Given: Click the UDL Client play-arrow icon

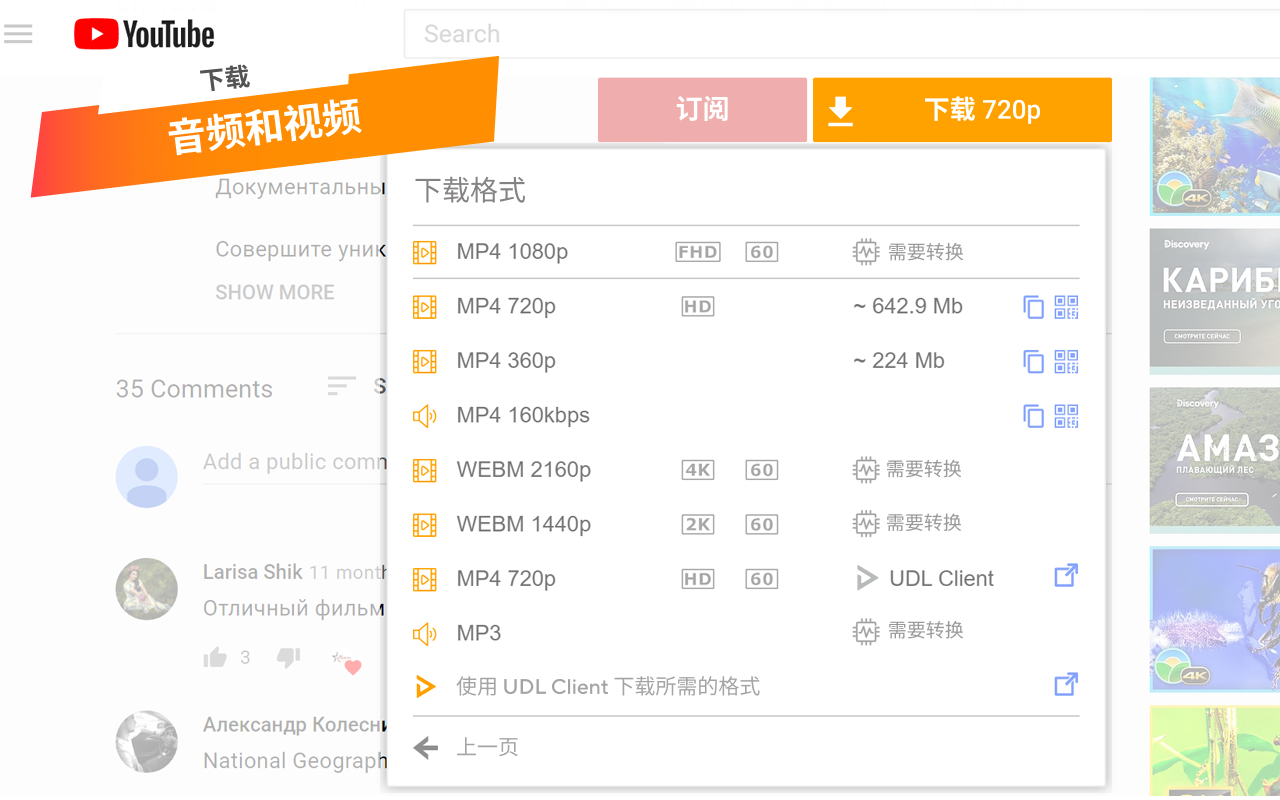Looking at the screenshot, I should pyautogui.click(x=866, y=578).
